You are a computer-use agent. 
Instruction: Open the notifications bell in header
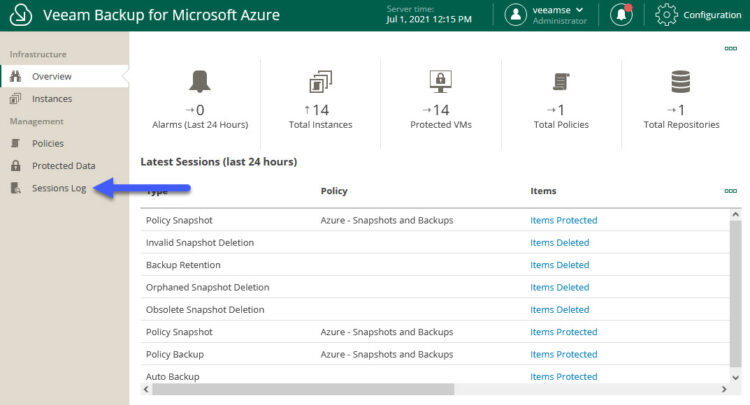point(621,15)
